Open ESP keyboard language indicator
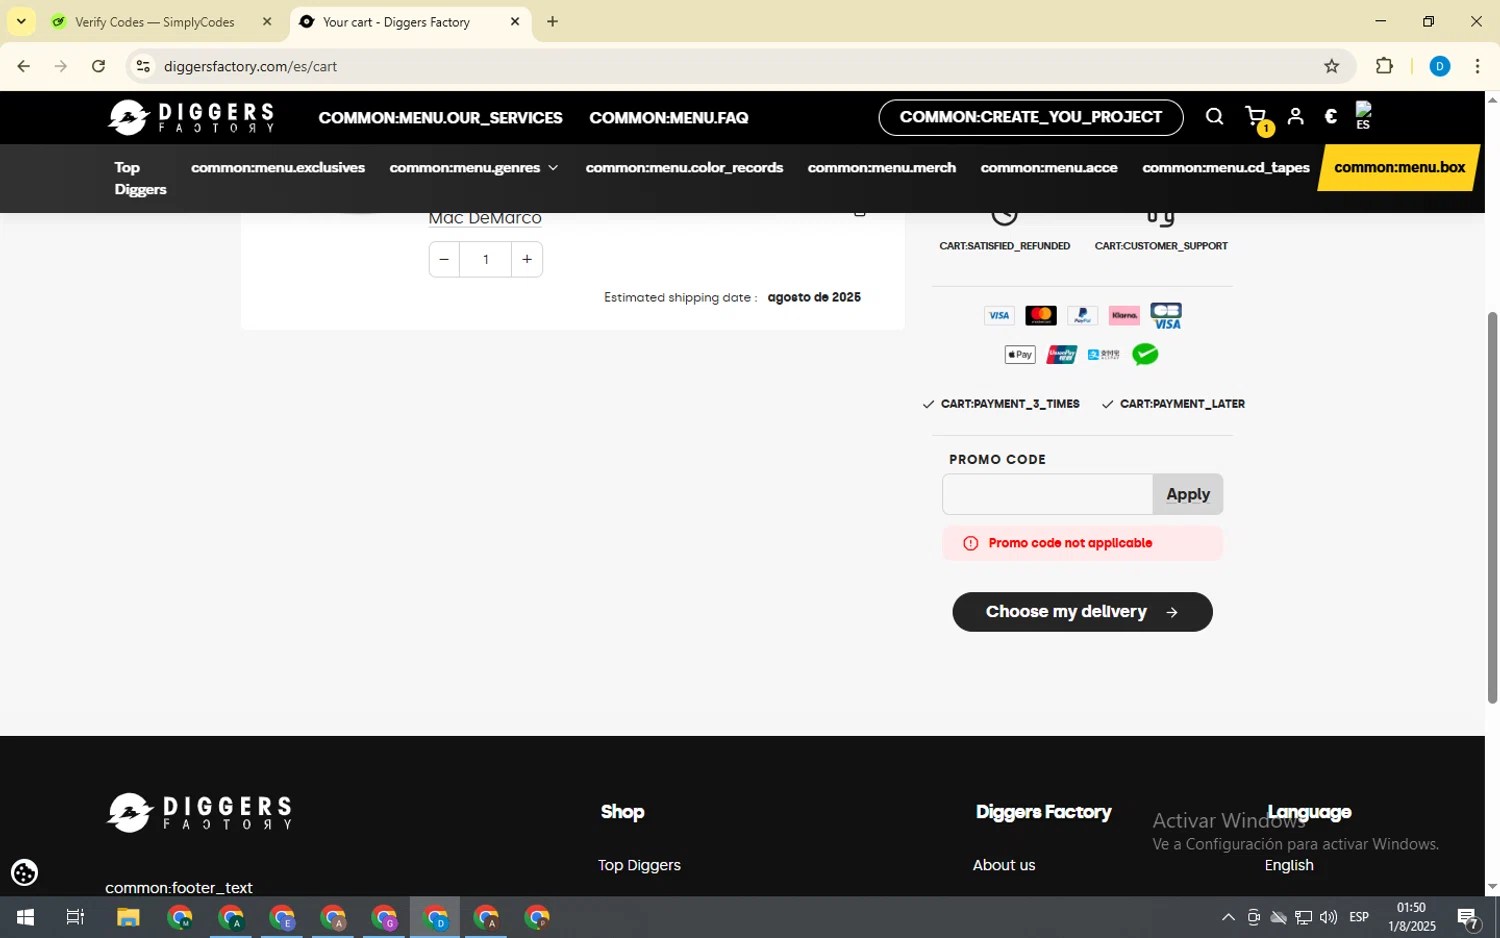The height and width of the screenshot is (938, 1500). [1358, 917]
